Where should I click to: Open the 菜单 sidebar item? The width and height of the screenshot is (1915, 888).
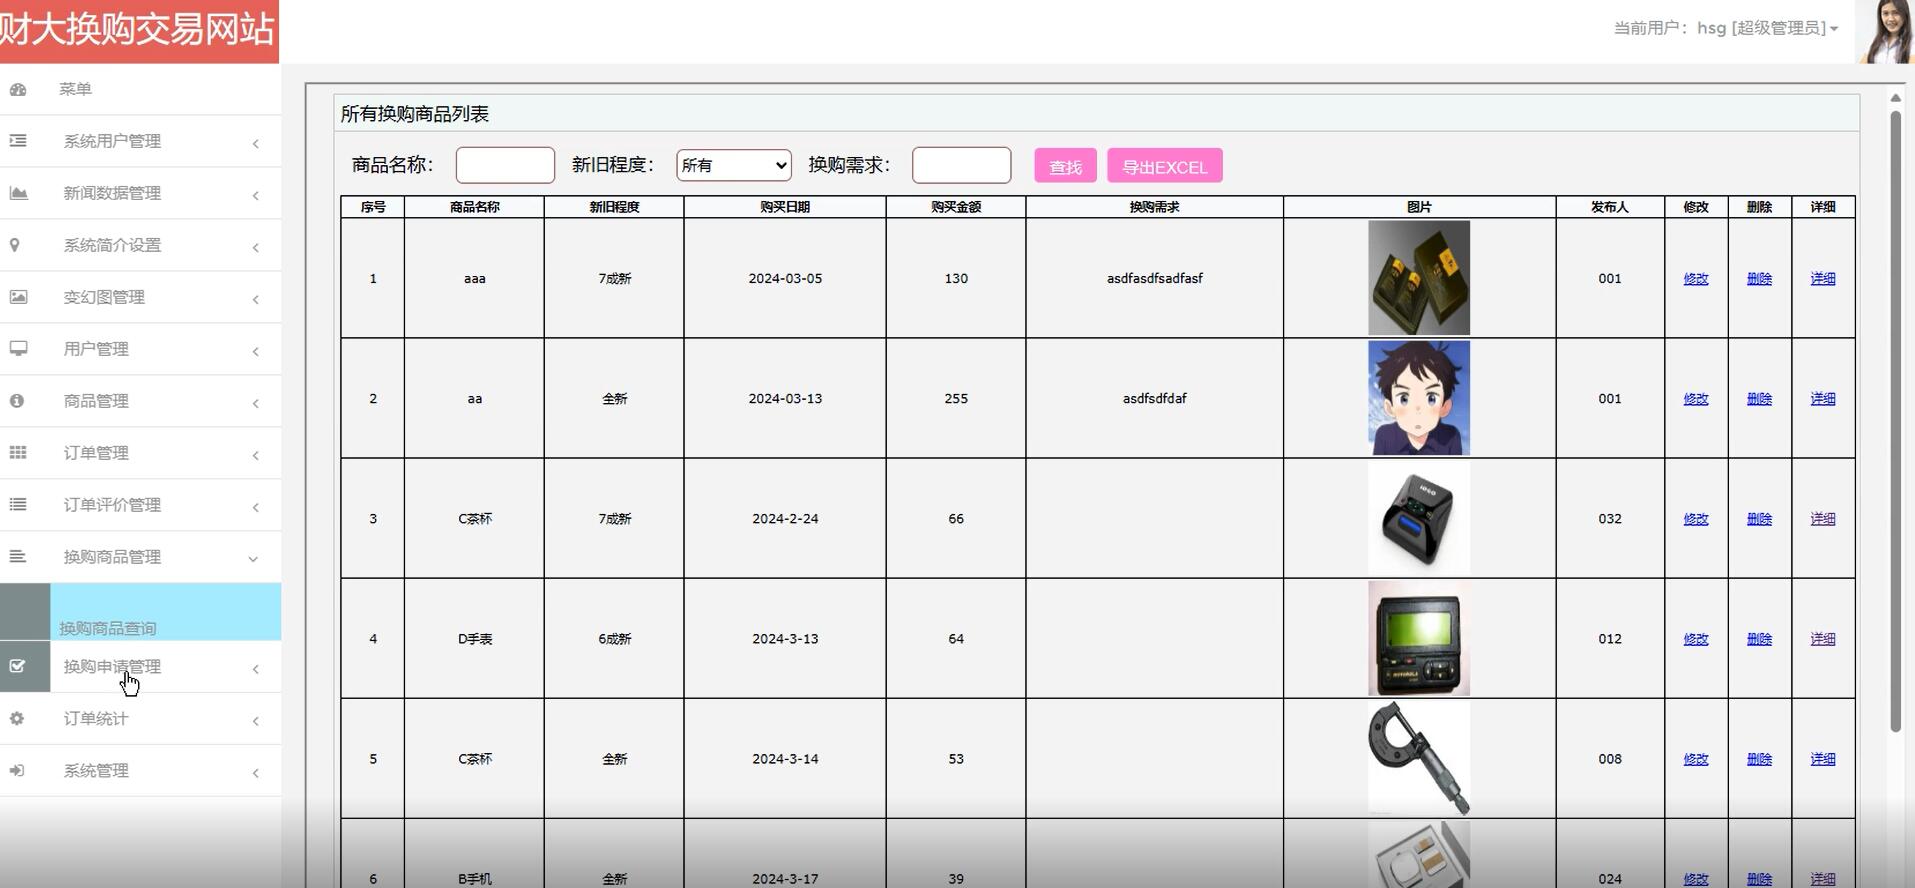(140, 89)
